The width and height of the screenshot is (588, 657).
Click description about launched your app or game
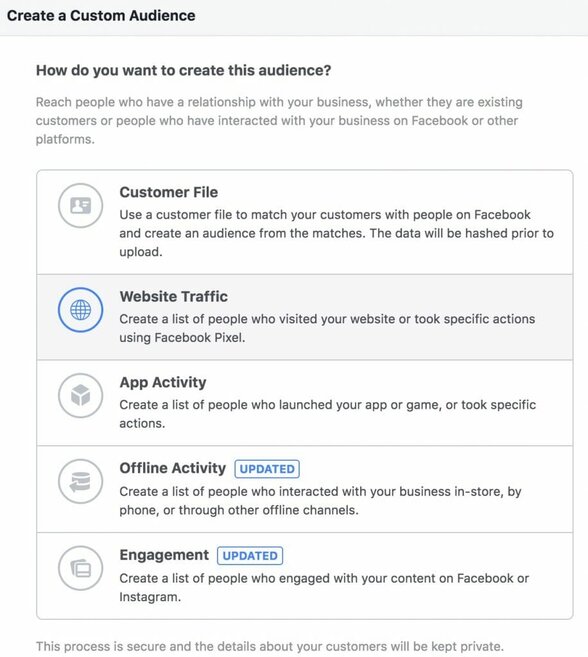click(x=328, y=414)
